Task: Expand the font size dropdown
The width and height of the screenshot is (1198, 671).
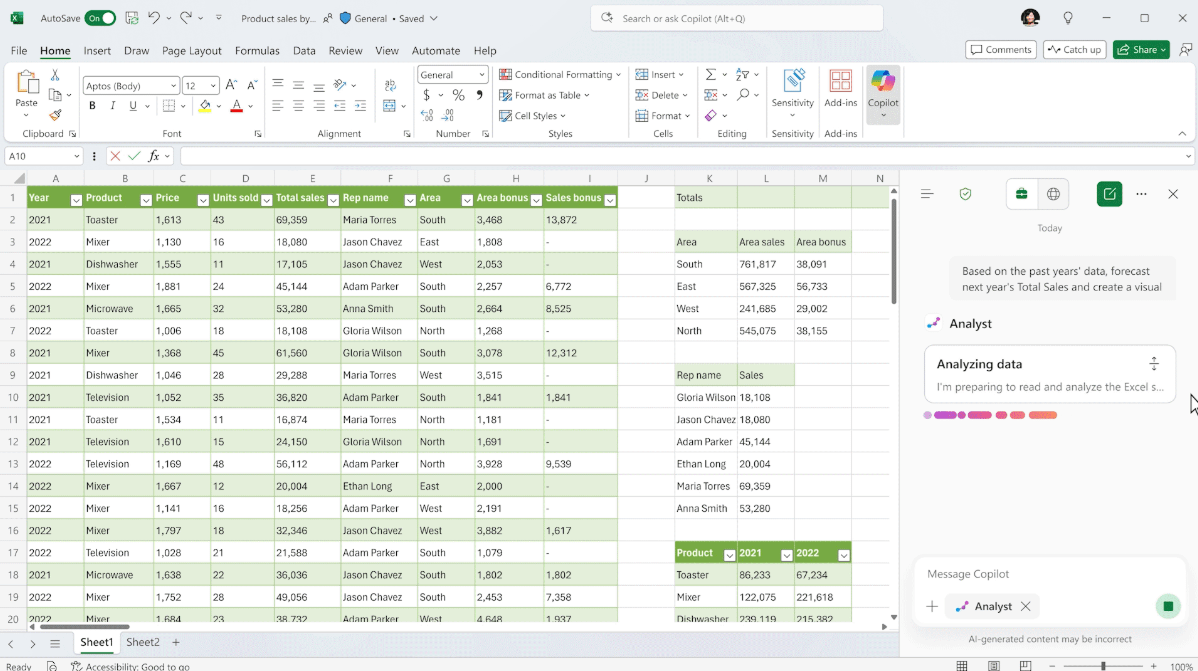Action: [x=213, y=86]
